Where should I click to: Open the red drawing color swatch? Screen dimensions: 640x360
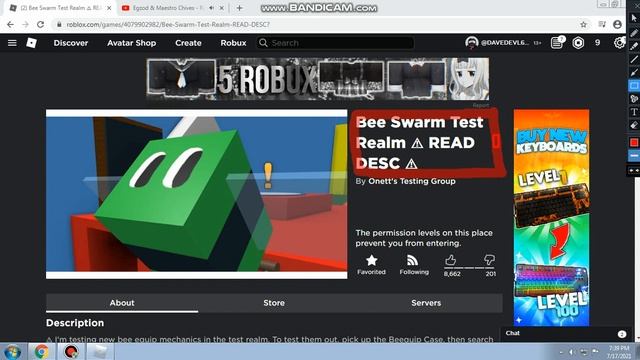pos(634,142)
